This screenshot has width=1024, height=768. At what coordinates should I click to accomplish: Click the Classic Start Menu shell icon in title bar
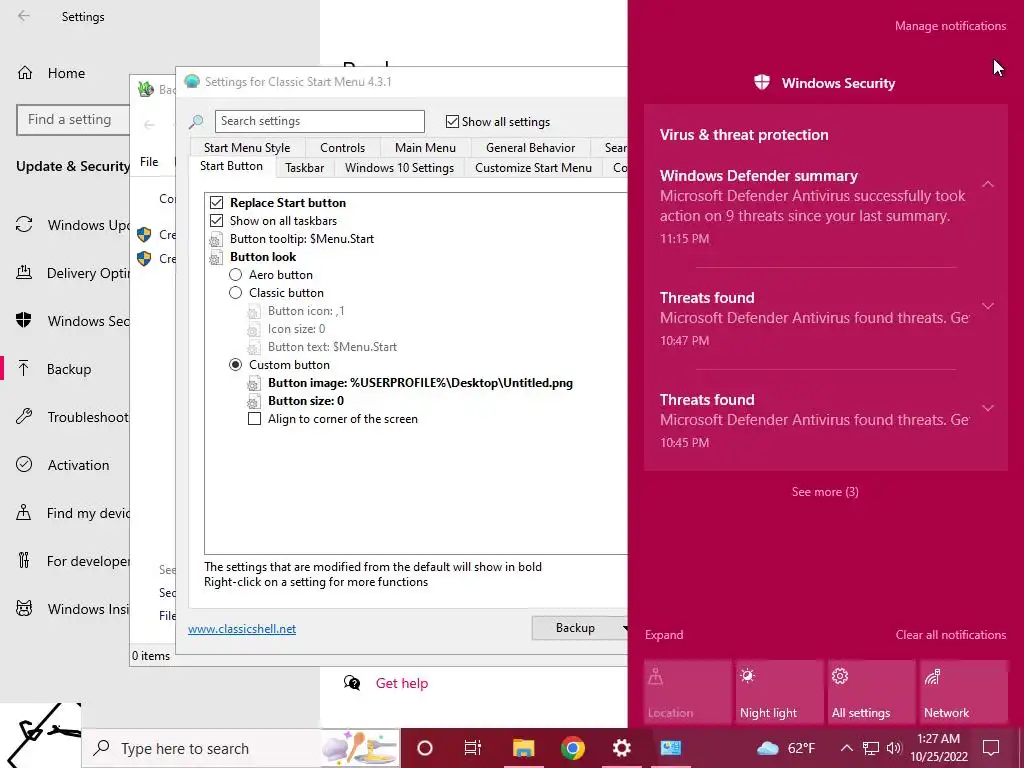[191, 81]
